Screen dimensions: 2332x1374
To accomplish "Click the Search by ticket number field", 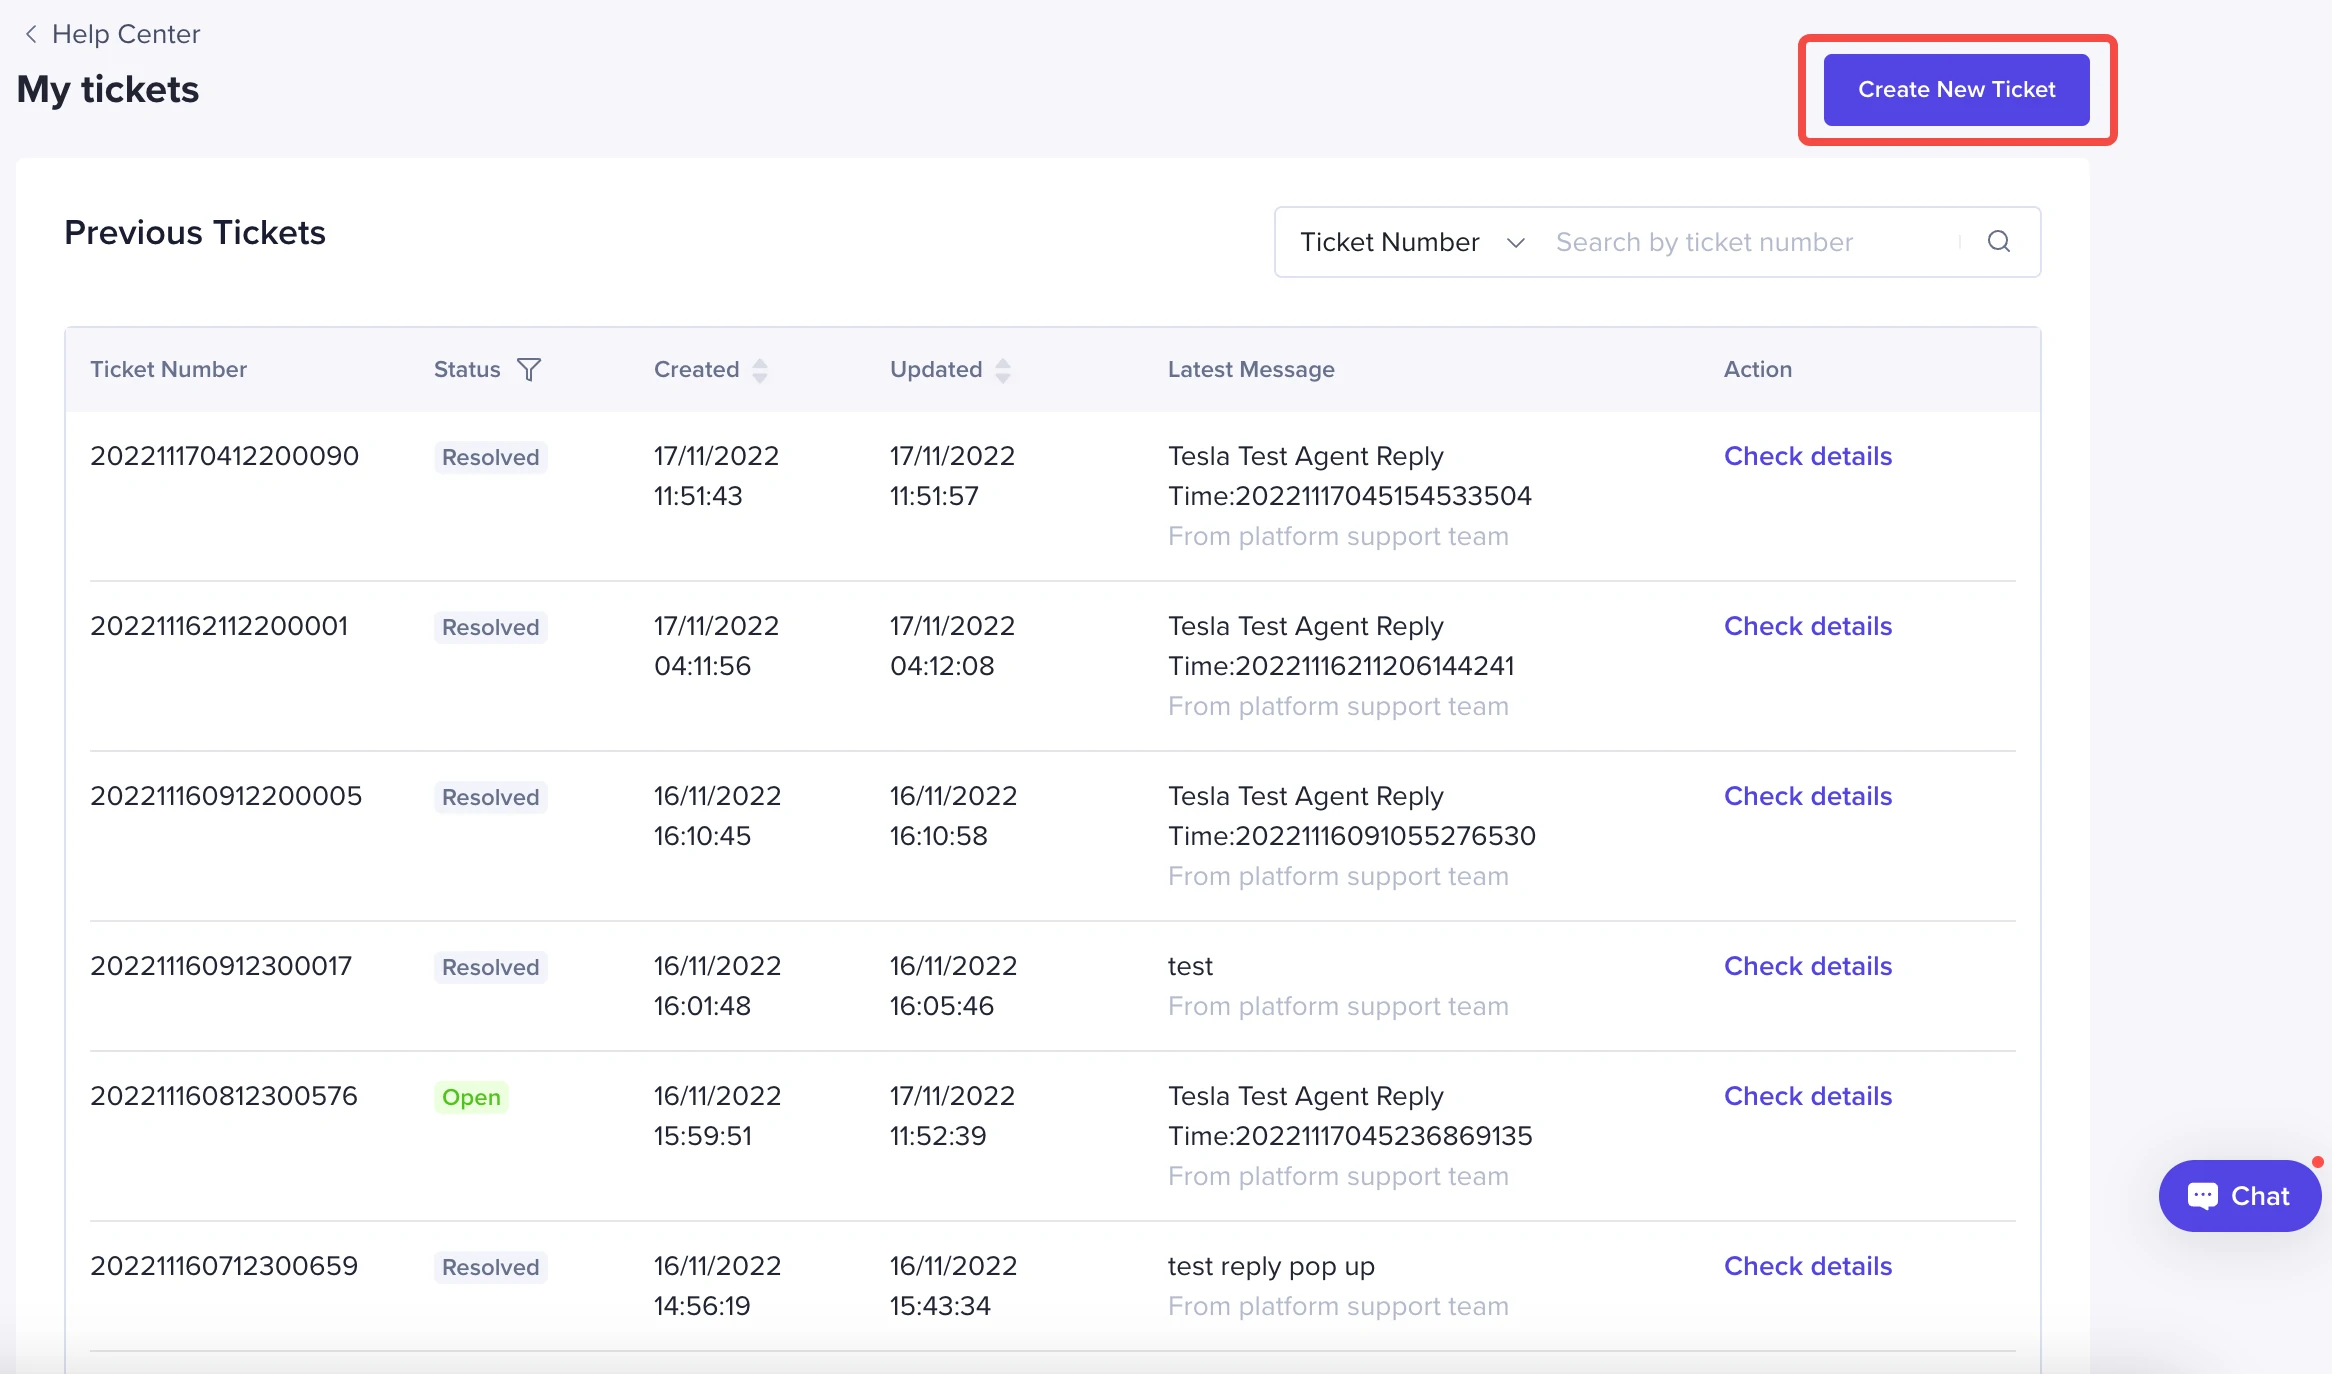I will coord(1750,242).
